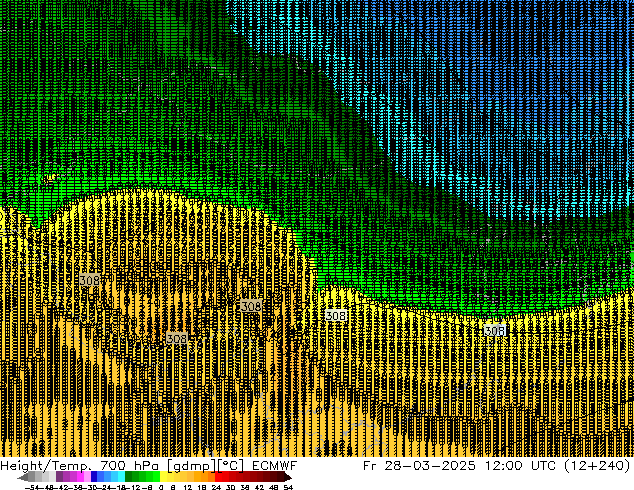This screenshot has height=490, width=634.
Task: Click the gray left arrow end of the color scale
Action: tap(22, 477)
